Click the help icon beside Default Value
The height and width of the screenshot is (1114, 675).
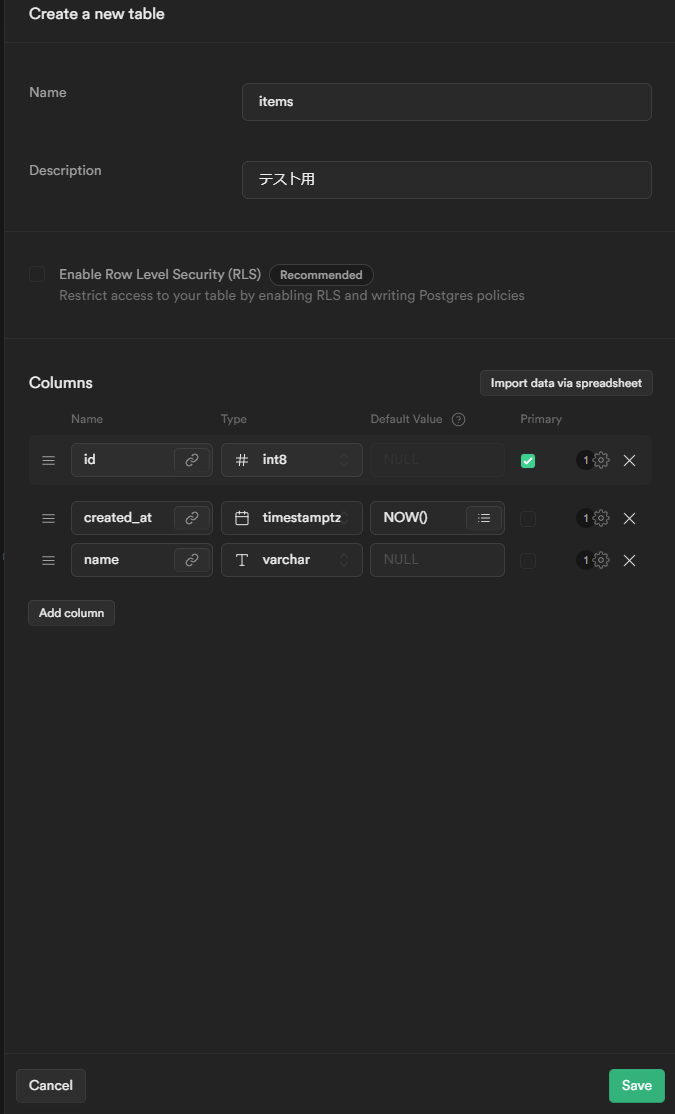[458, 419]
